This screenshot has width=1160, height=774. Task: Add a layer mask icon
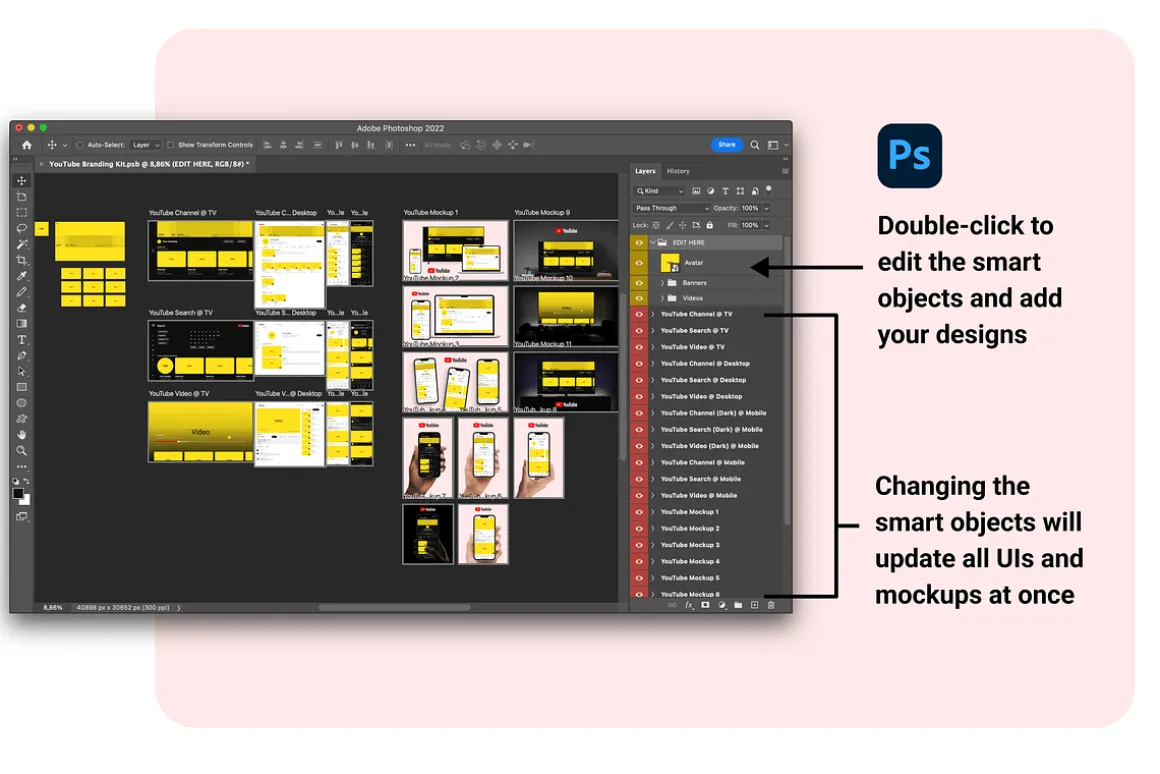pyautogui.click(x=706, y=605)
